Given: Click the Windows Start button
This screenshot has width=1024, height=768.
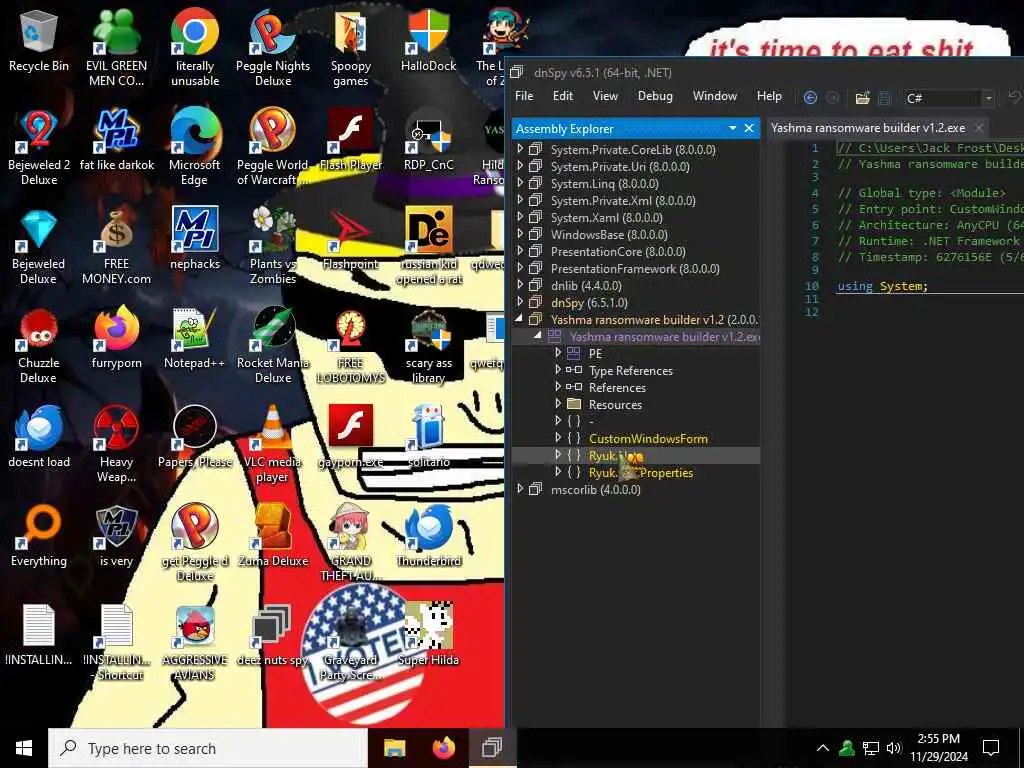Looking at the screenshot, I should tap(24, 748).
